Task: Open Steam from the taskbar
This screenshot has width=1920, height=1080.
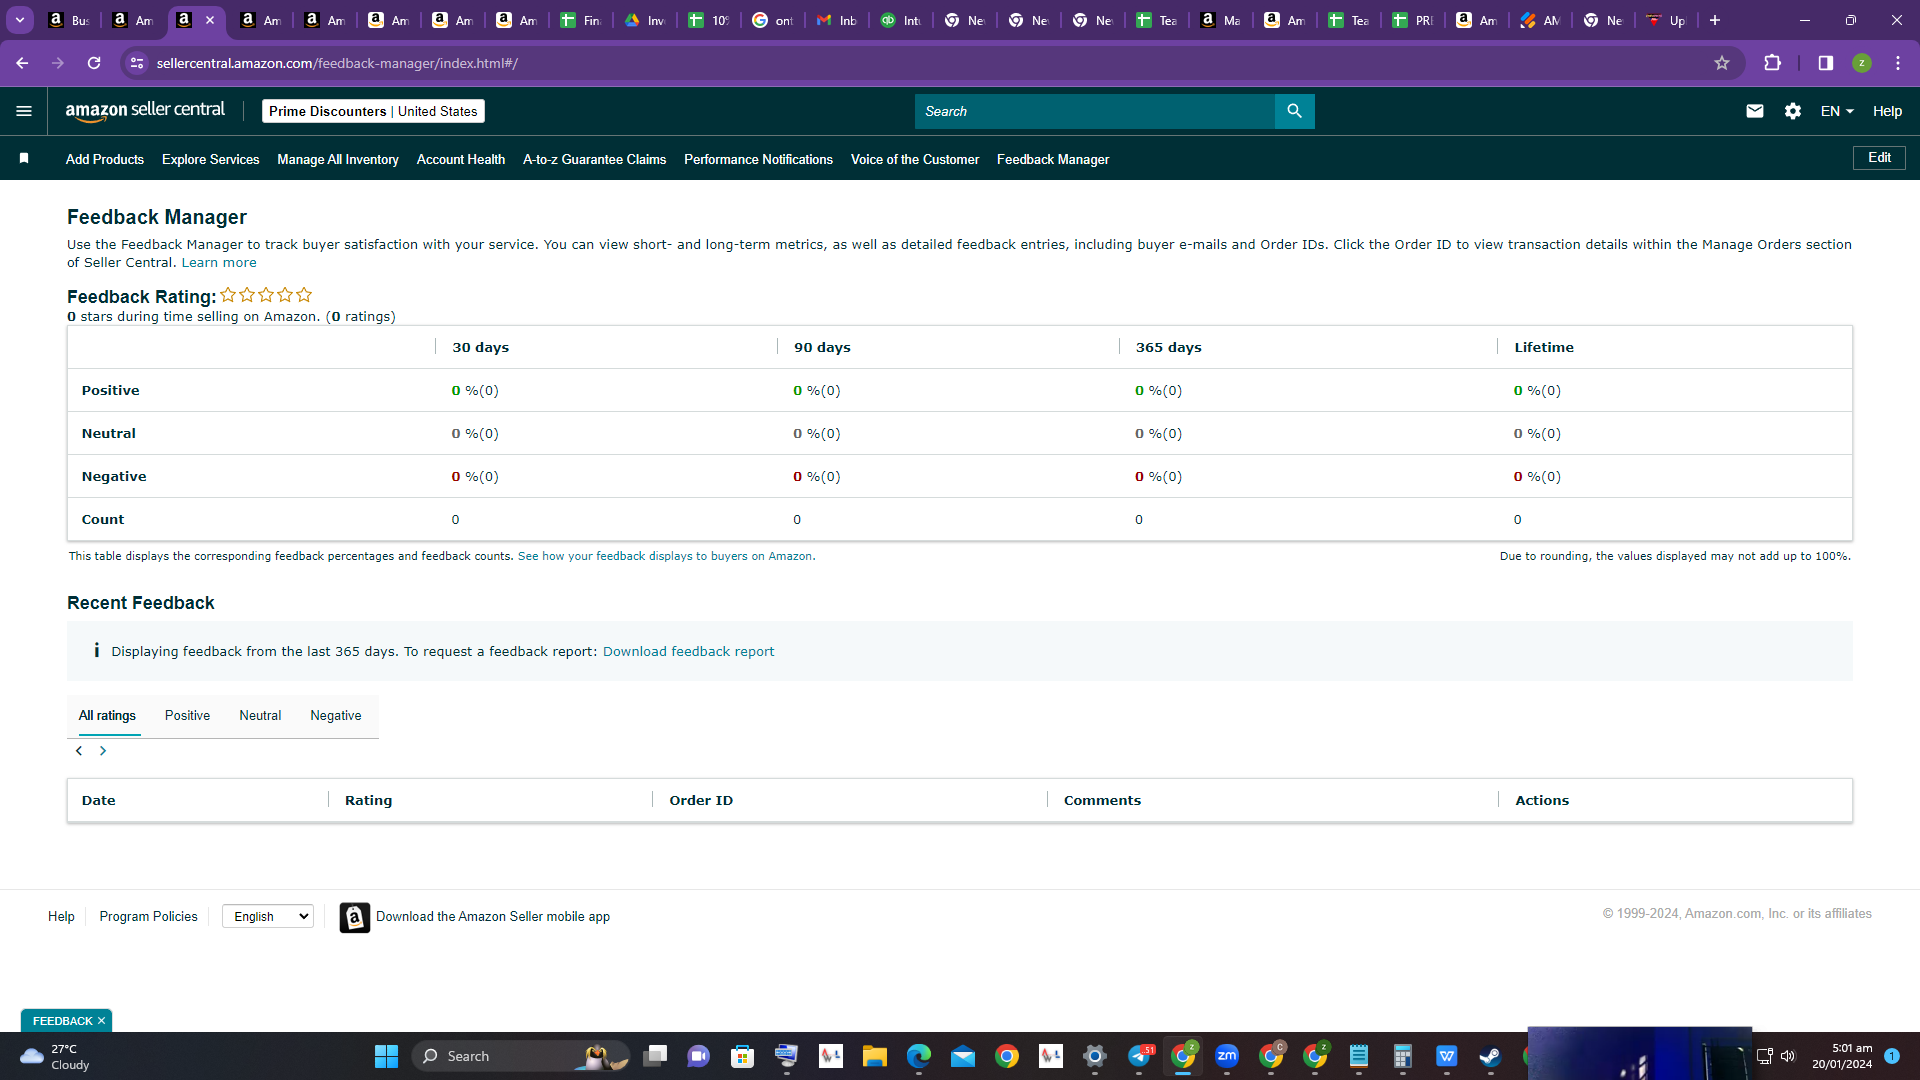Action: pyautogui.click(x=1490, y=1056)
